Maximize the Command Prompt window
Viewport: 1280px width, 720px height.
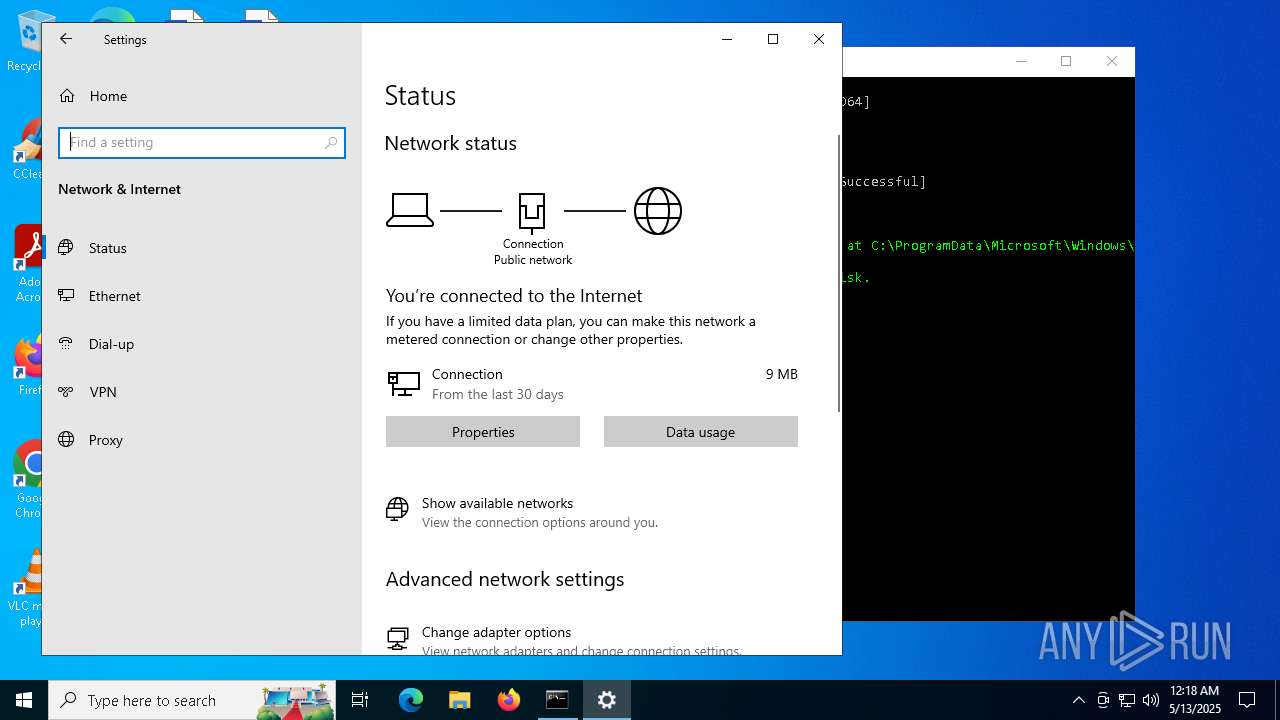click(x=1066, y=61)
